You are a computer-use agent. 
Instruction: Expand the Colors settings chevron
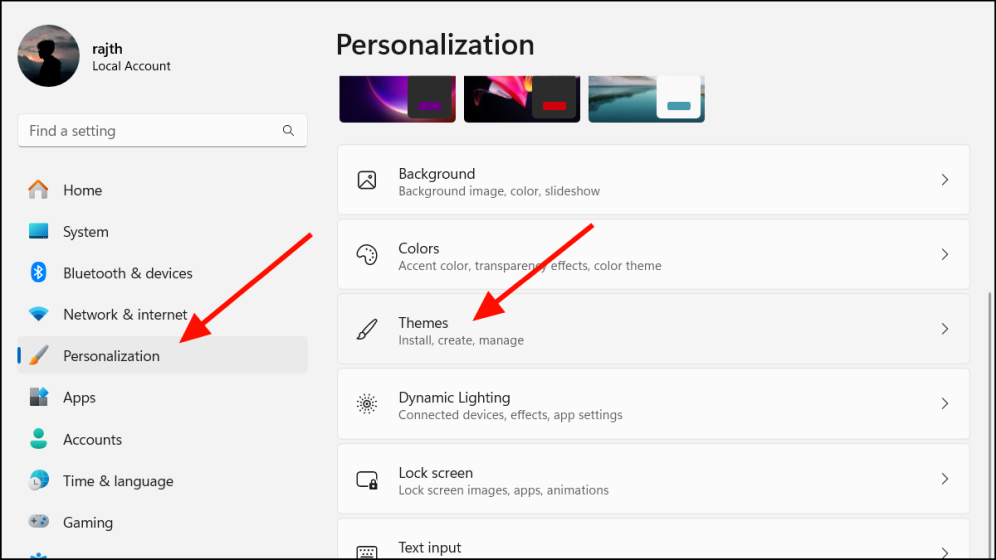[945, 255]
